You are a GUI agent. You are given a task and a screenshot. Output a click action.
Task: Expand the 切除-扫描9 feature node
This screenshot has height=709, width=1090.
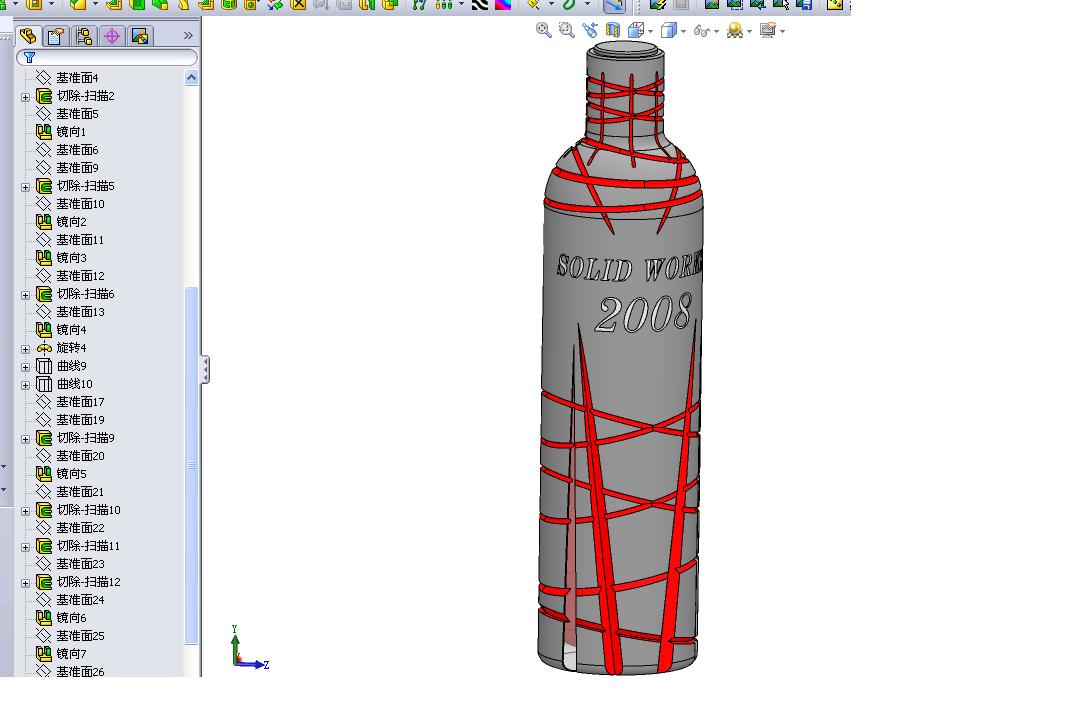[26, 439]
